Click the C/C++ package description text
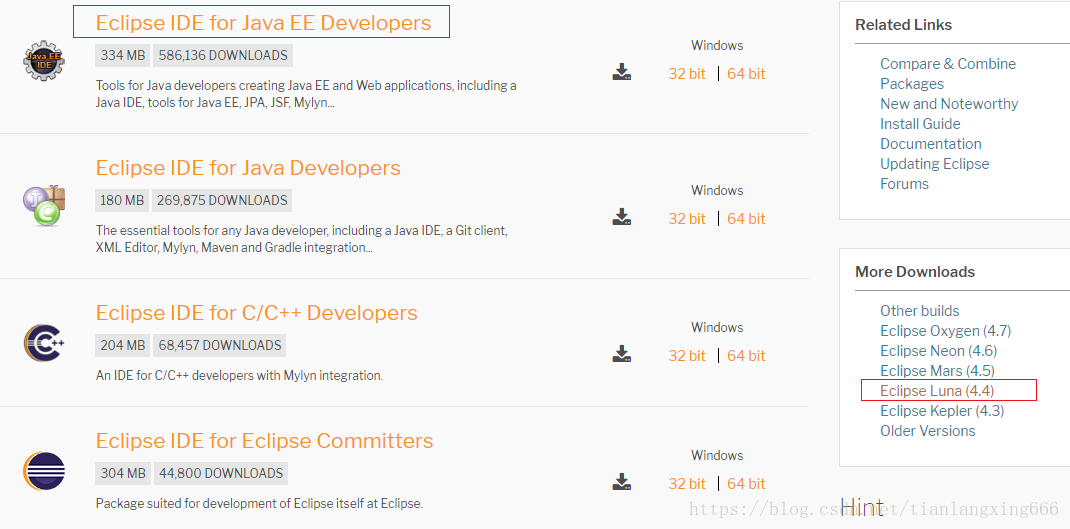This screenshot has height=529, width=1070. [240, 375]
